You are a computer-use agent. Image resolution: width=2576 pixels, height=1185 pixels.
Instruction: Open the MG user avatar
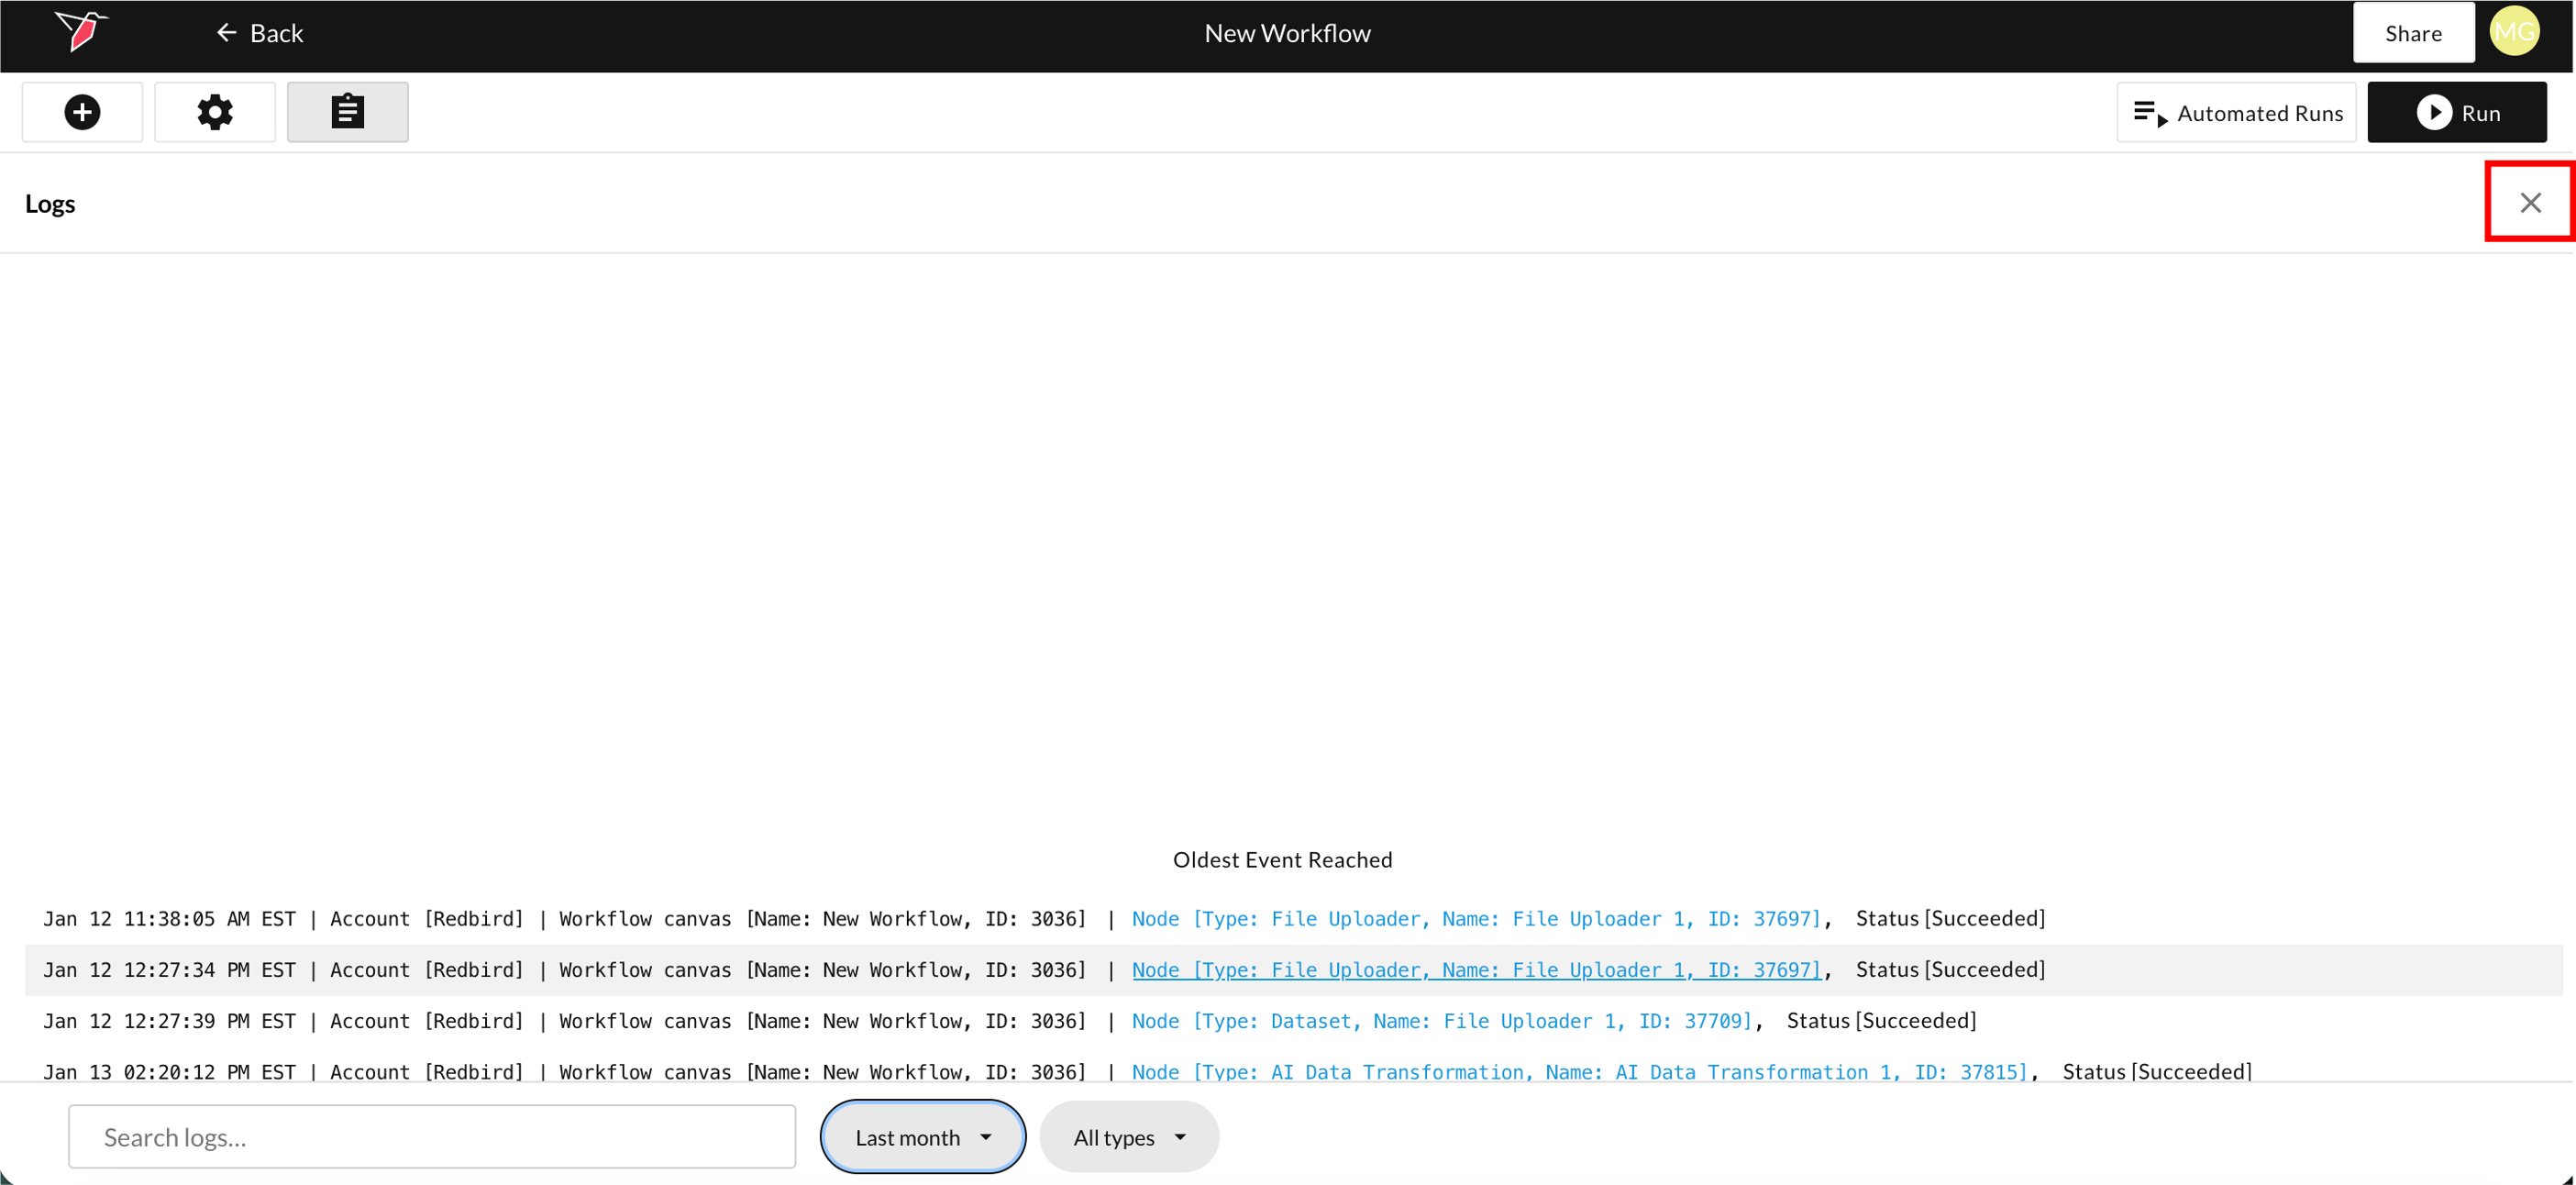click(x=2513, y=32)
